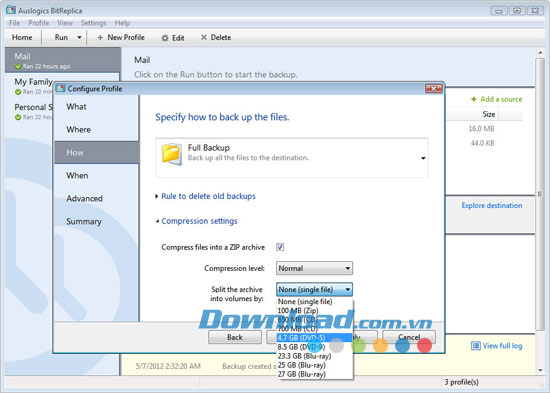Click the 16.0 MB size value

[481, 129]
